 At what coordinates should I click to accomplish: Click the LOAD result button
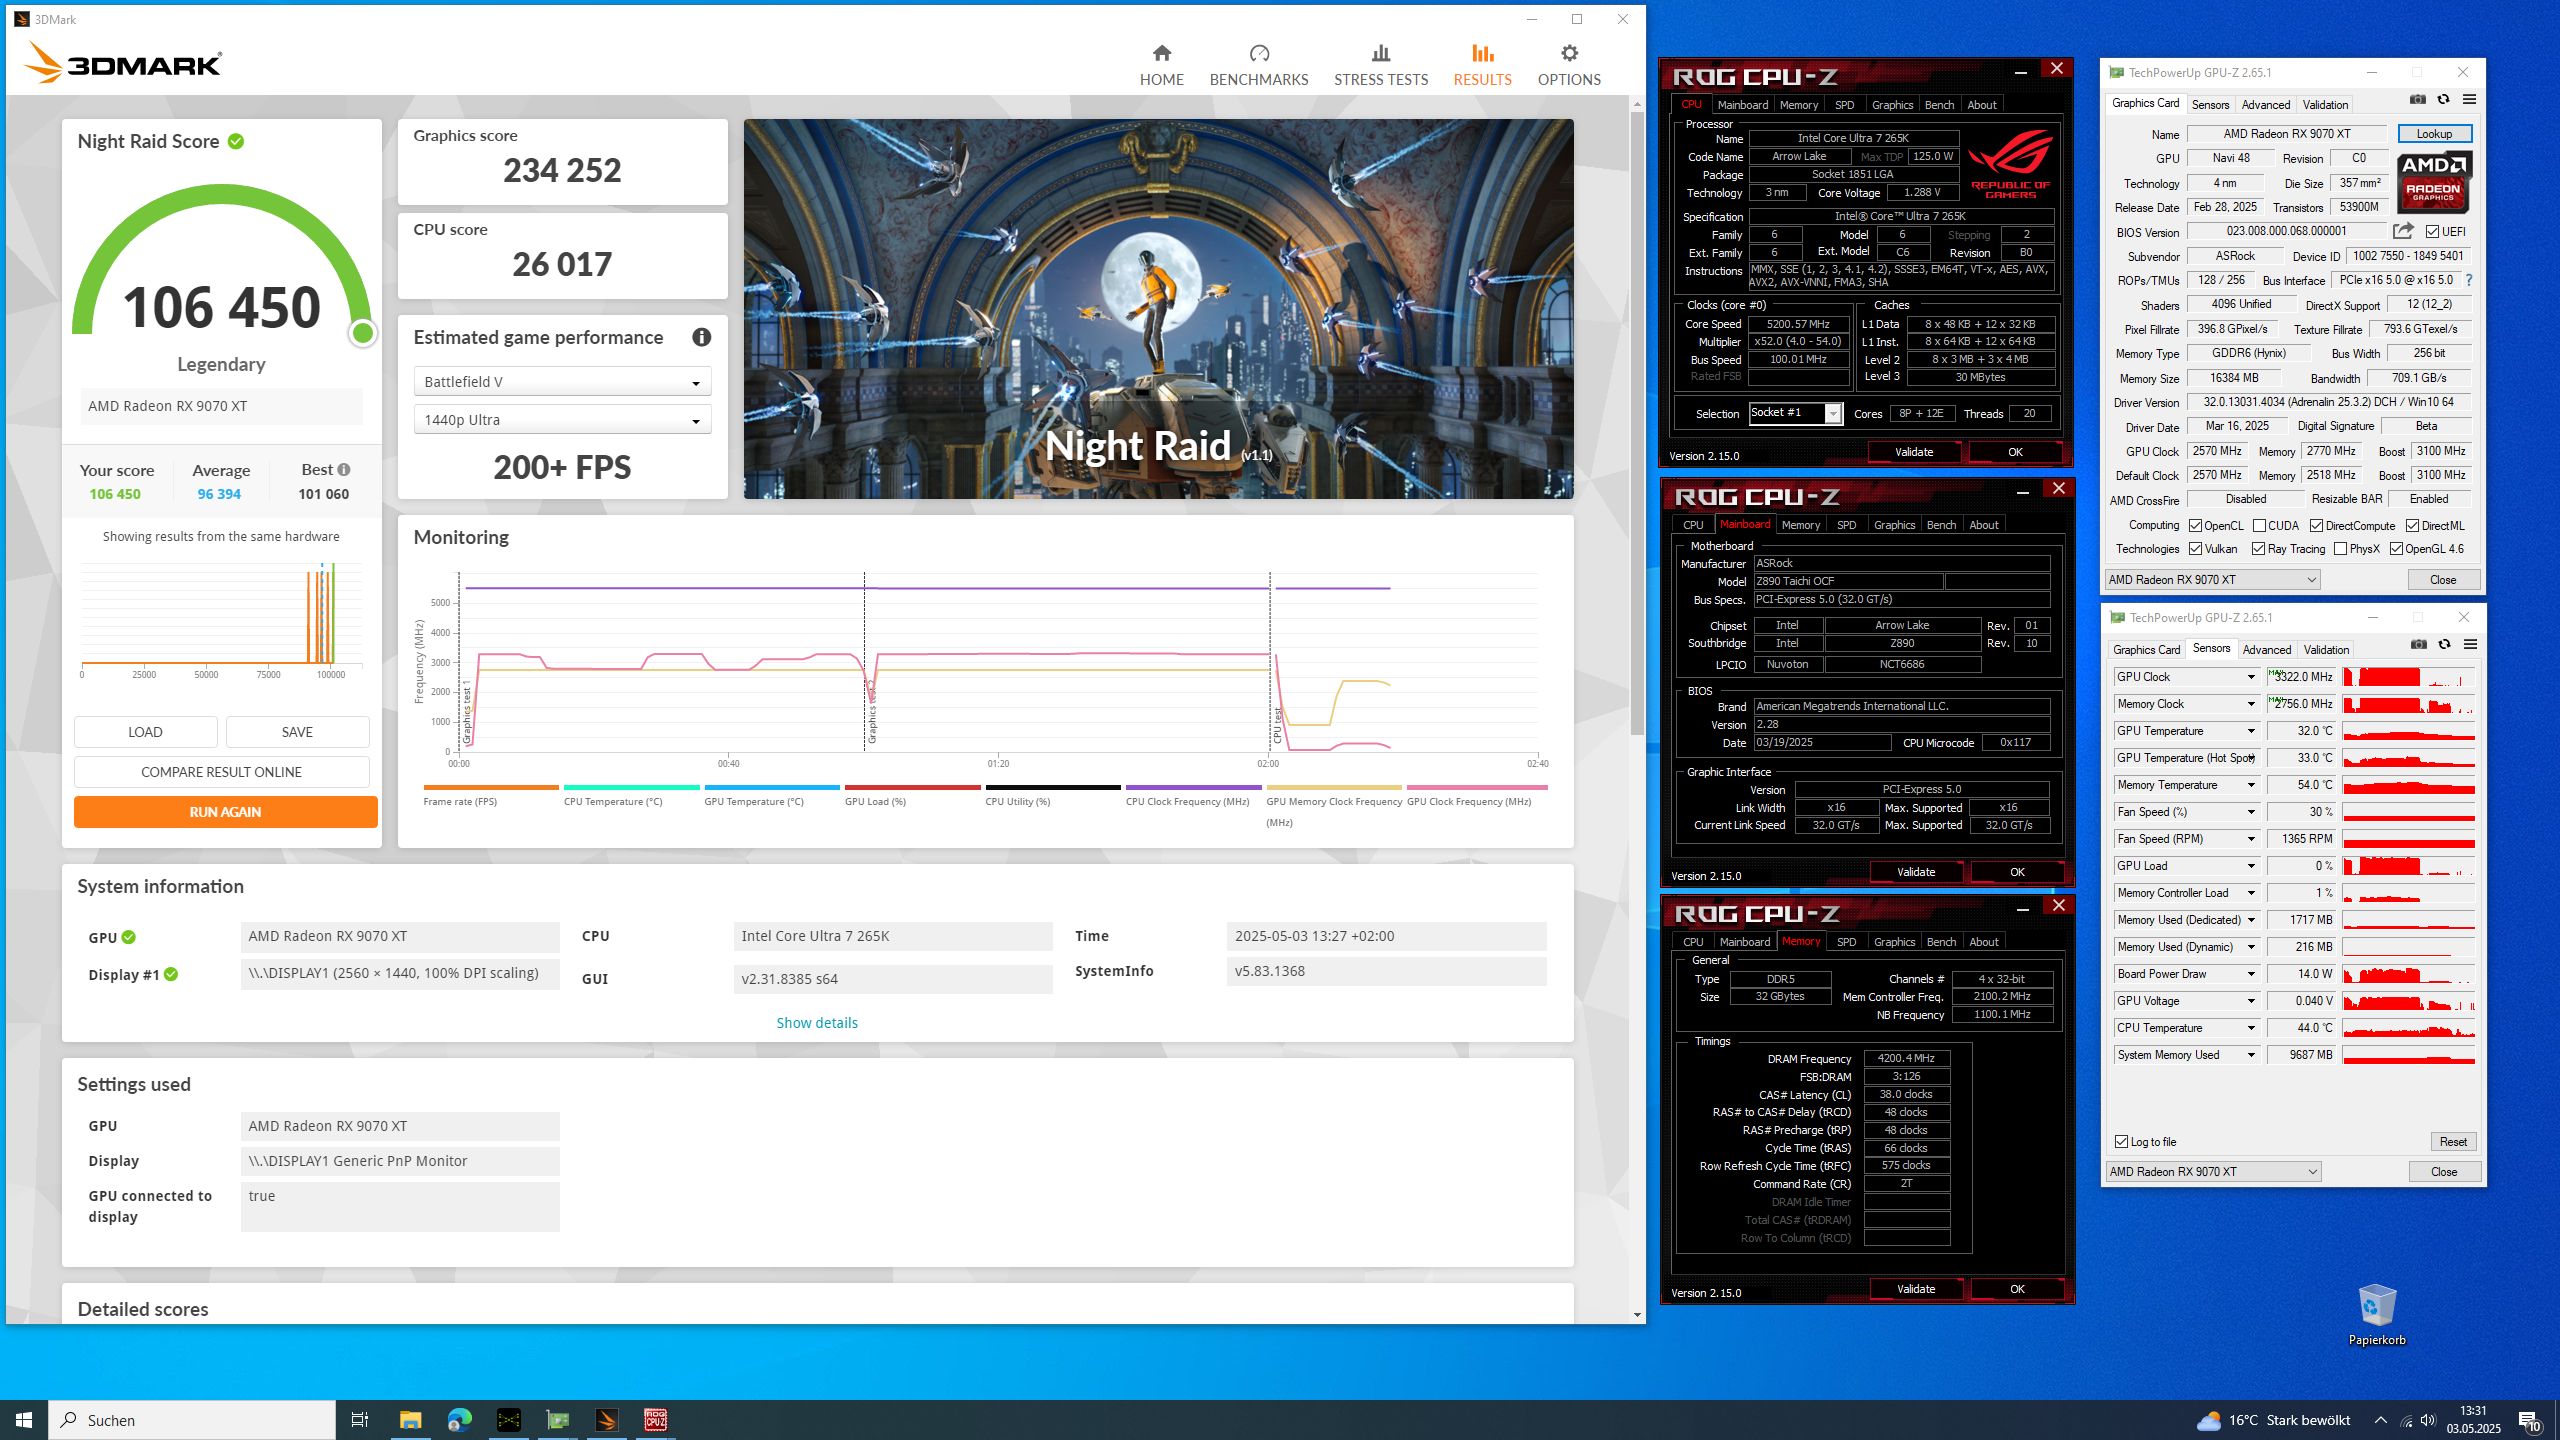(145, 732)
